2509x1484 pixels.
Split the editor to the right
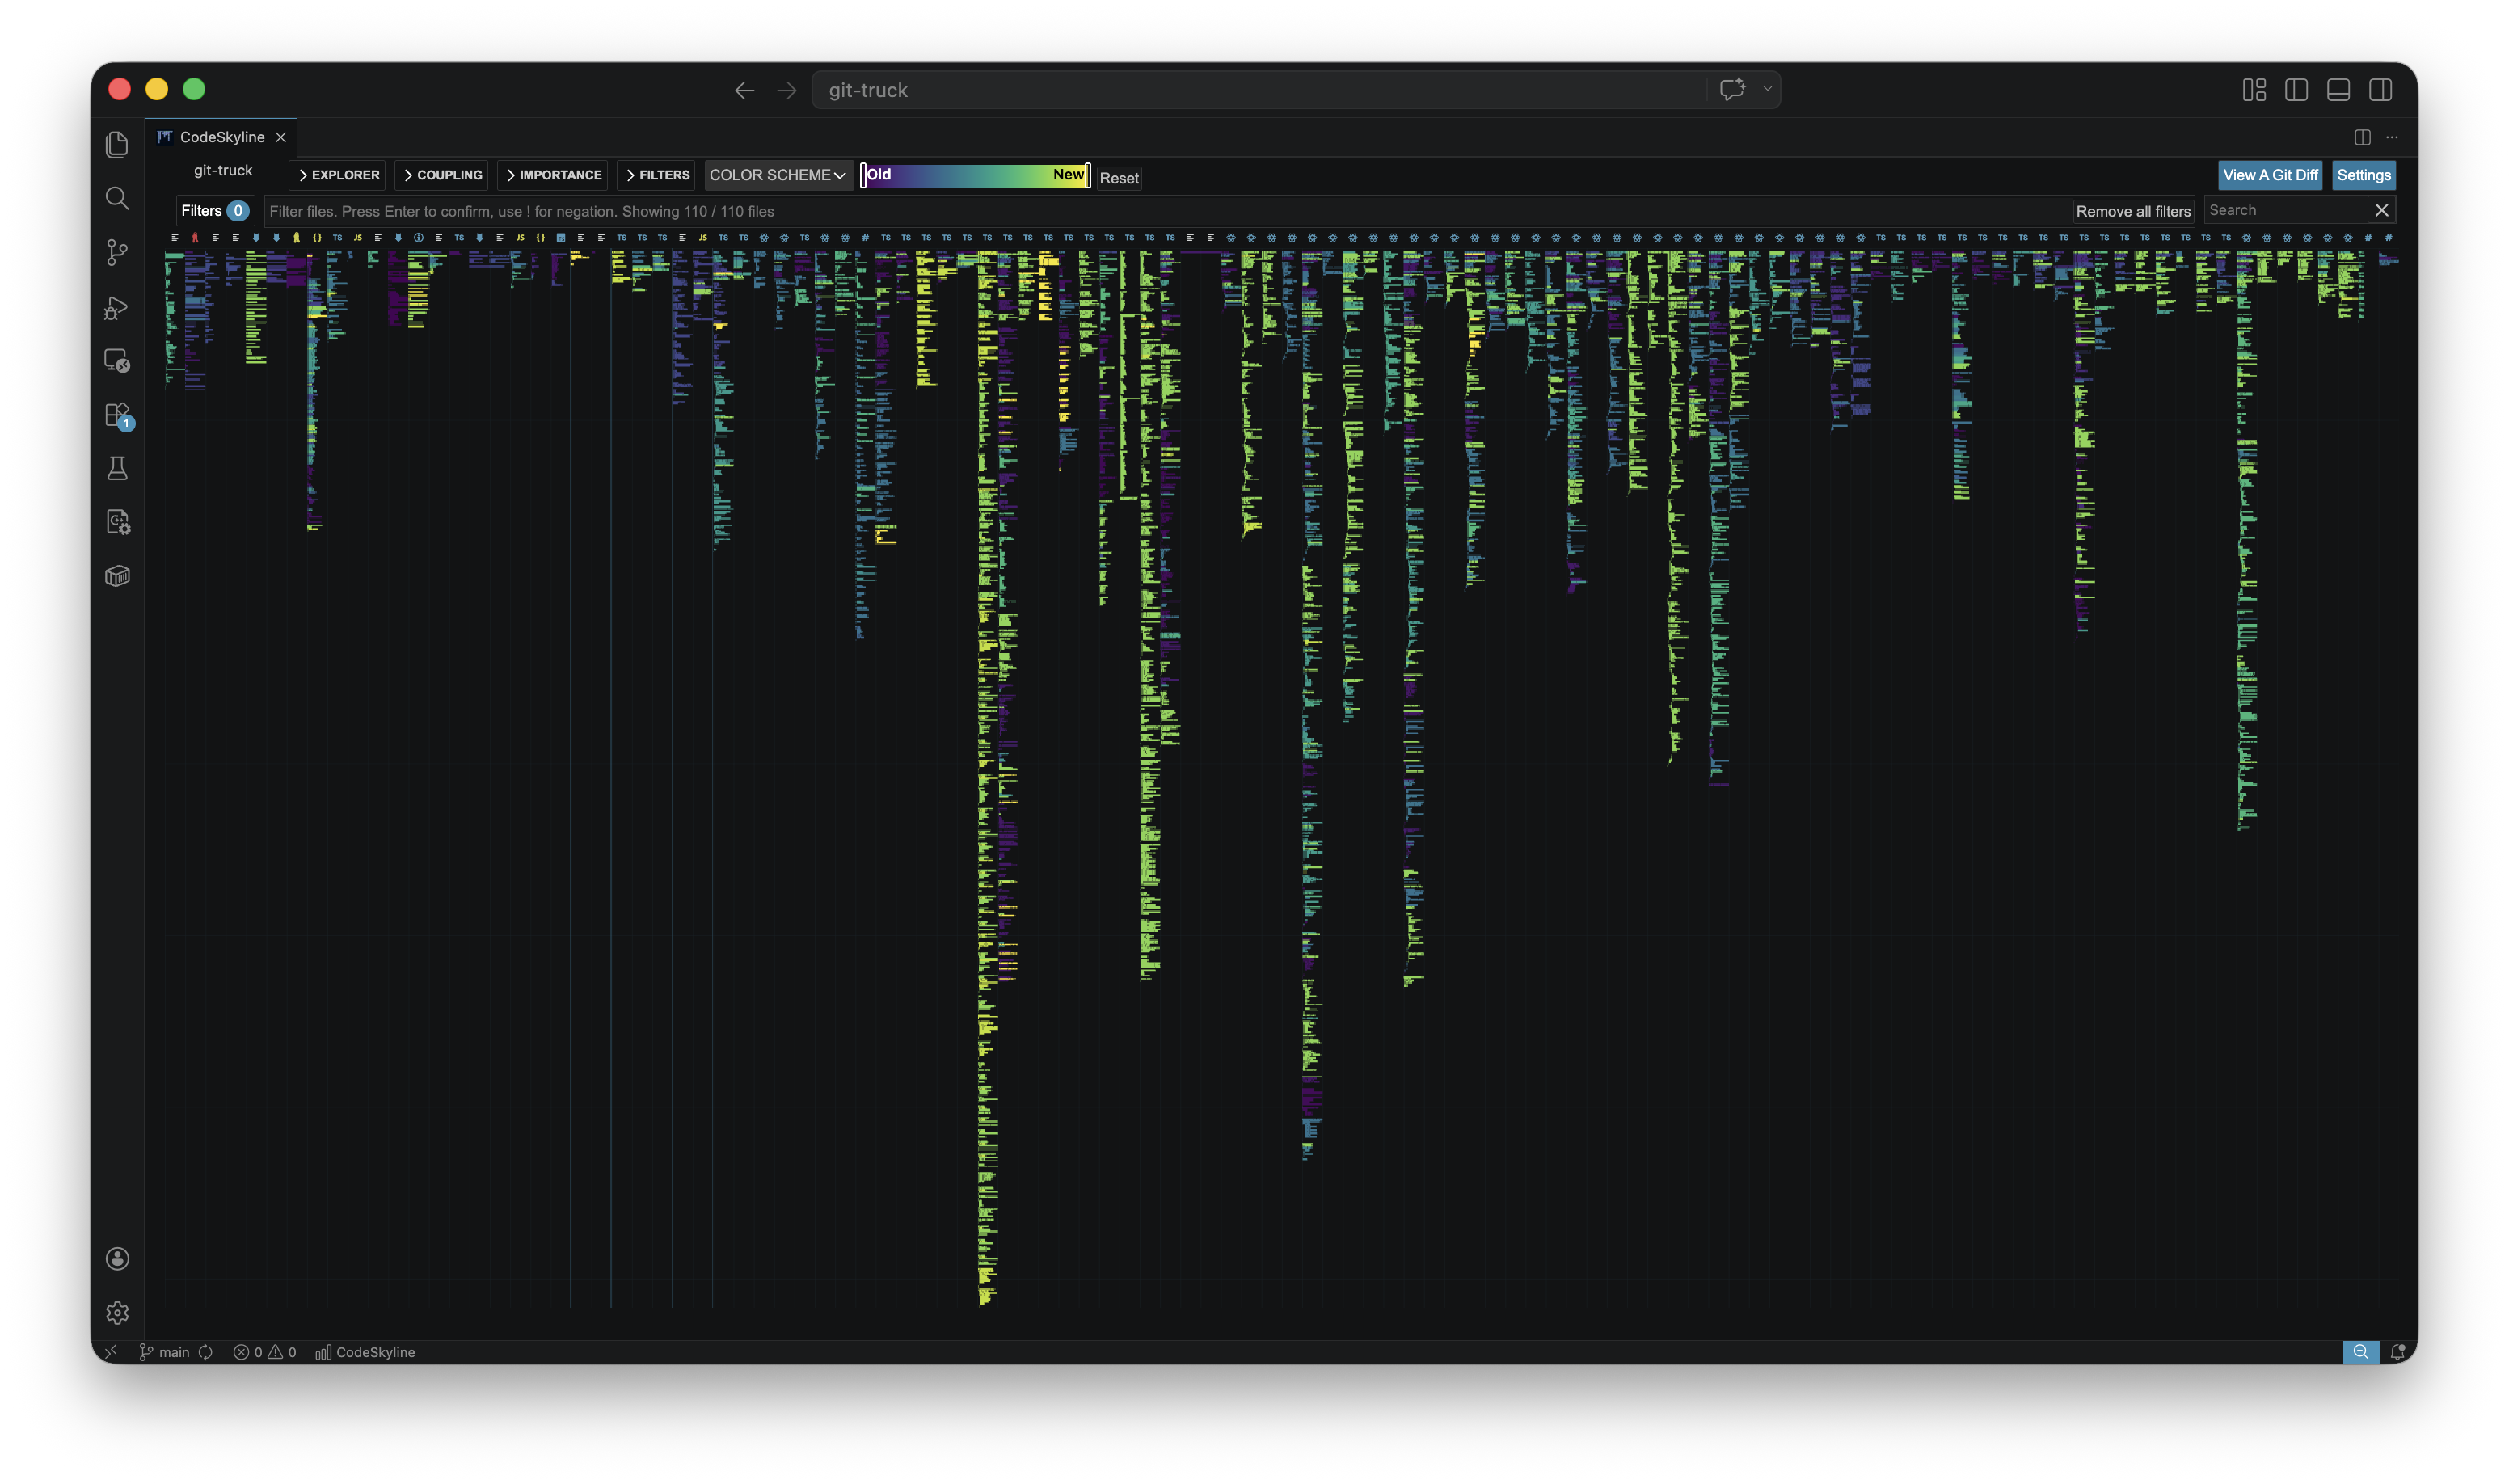pos(2362,137)
